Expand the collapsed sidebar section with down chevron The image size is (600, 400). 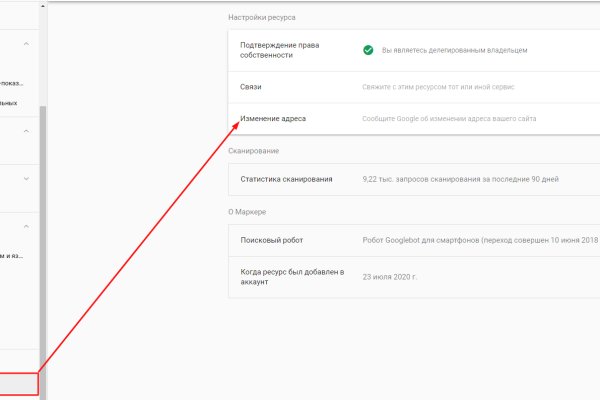(26, 180)
